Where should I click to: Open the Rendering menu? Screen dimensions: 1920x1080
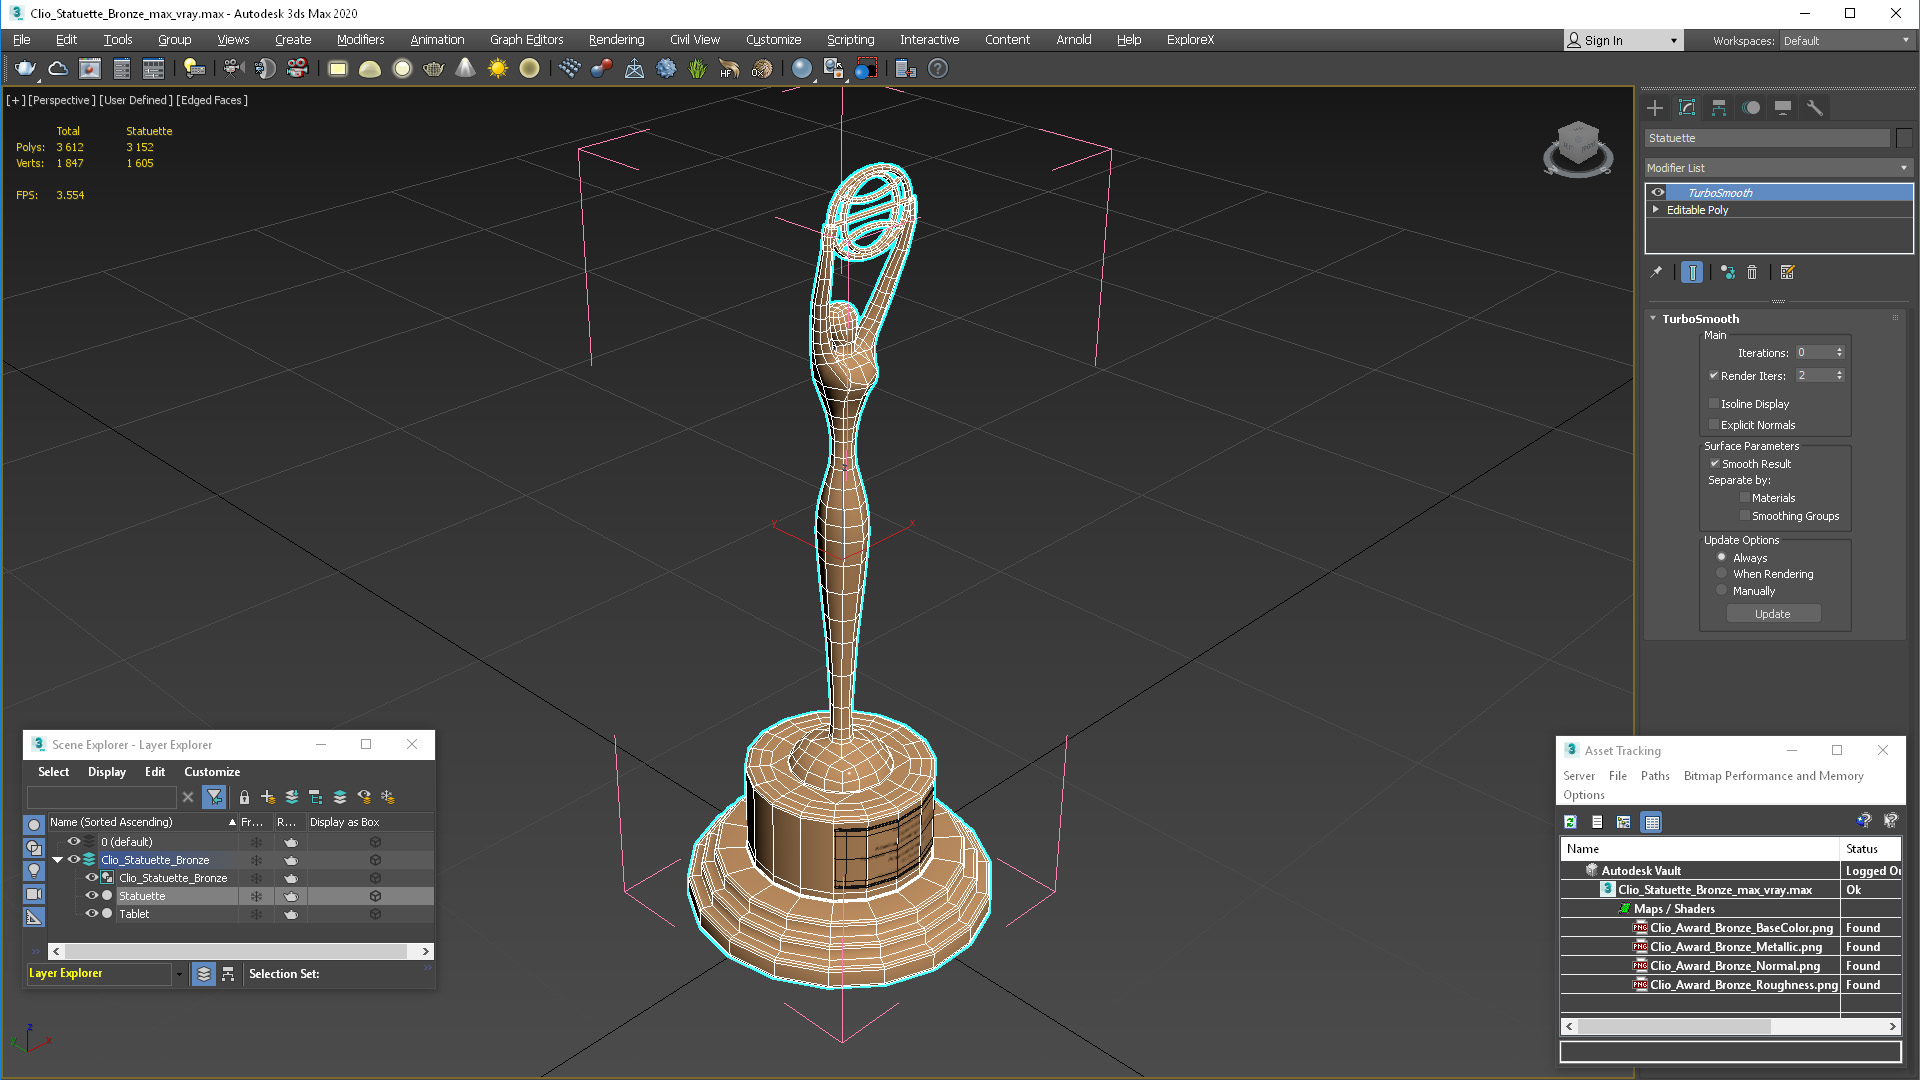click(x=616, y=40)
